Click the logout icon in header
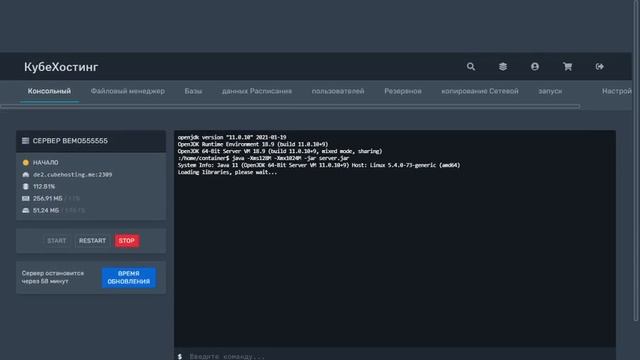640x360 pixels. [x=600, y=67]
